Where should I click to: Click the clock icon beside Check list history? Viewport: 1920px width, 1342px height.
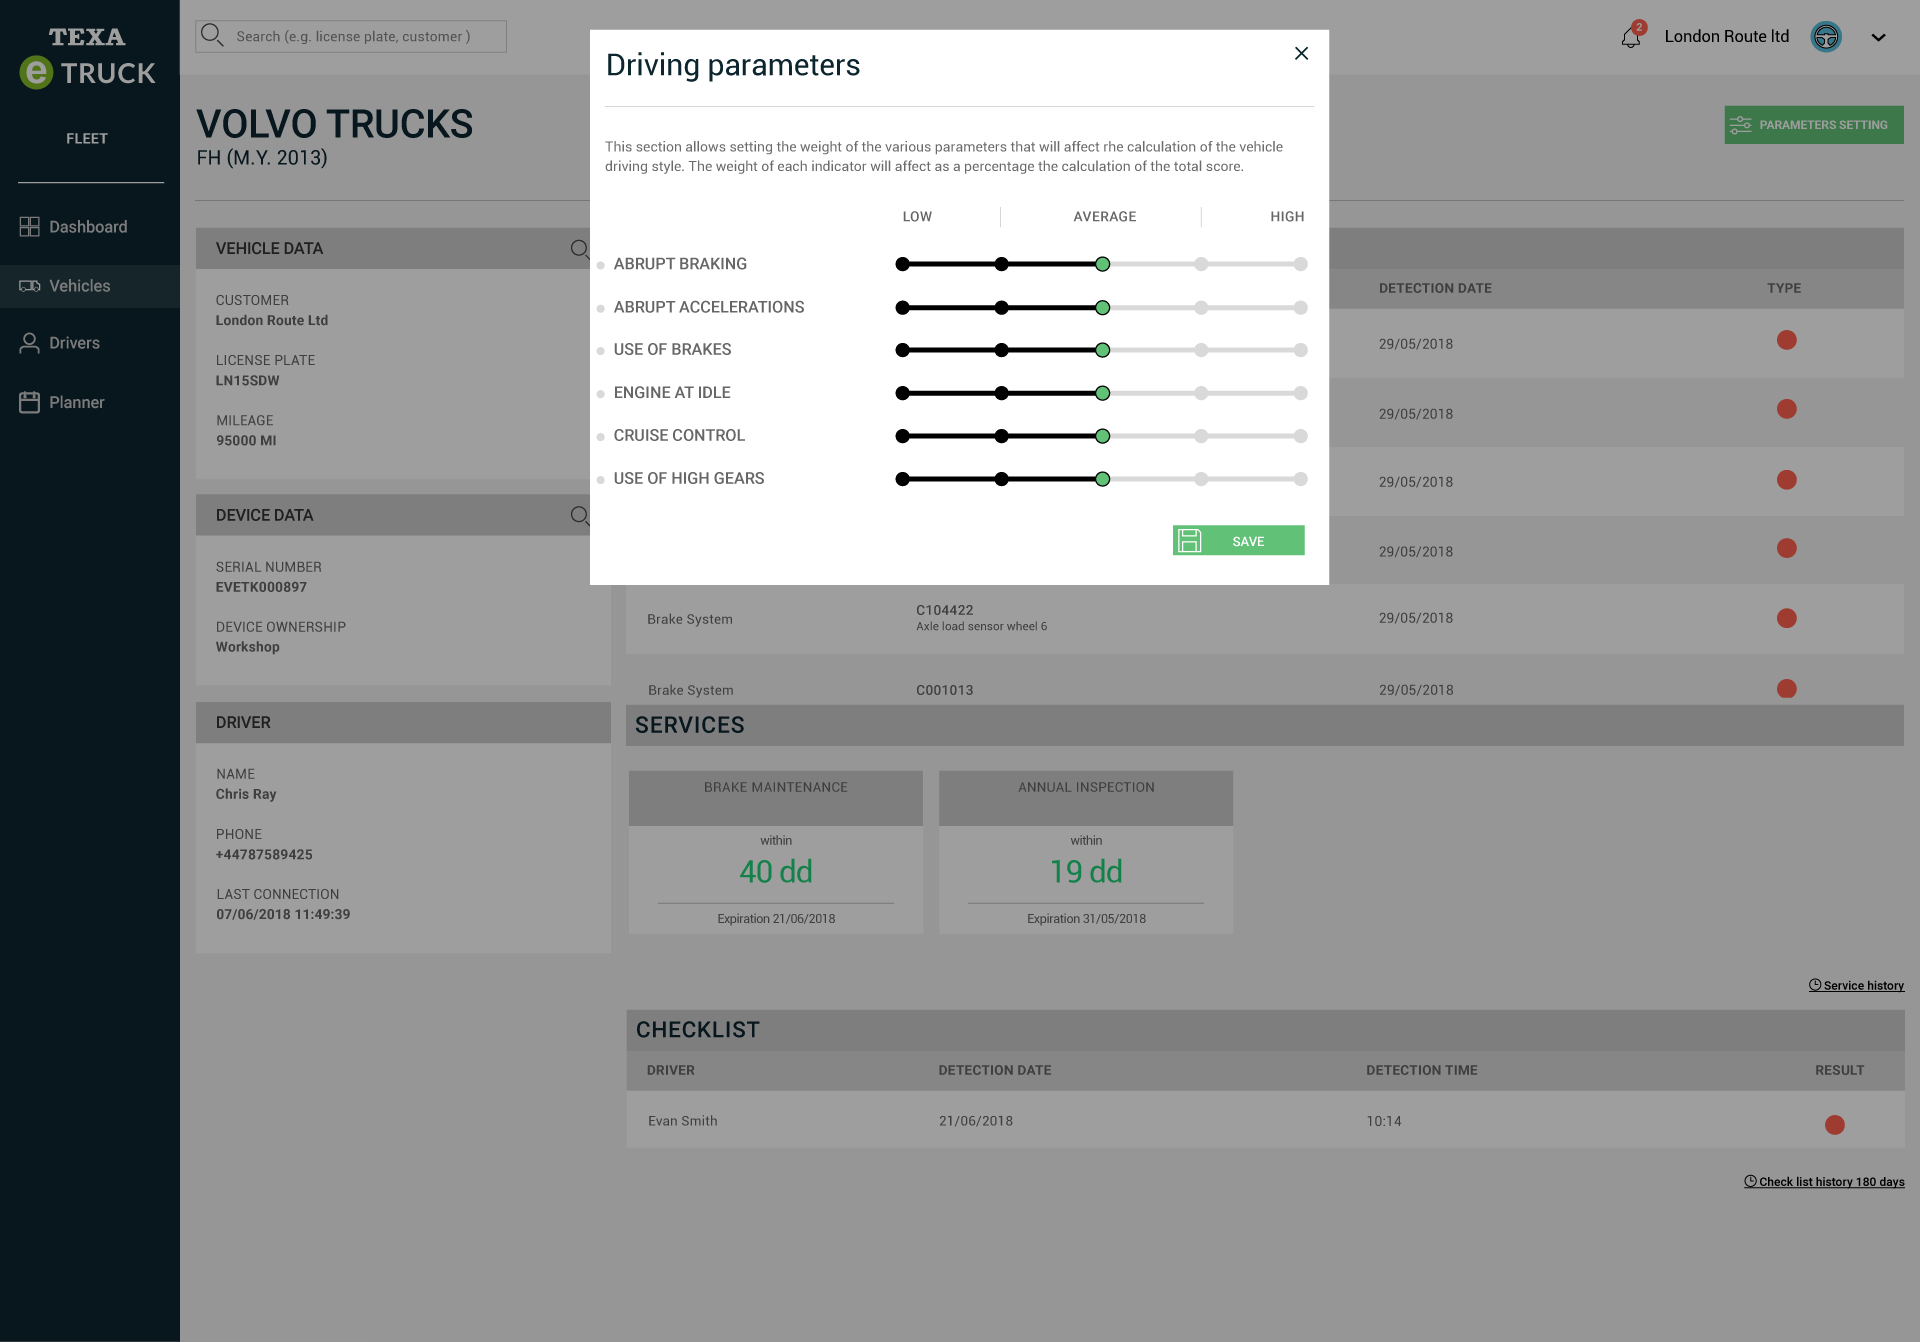[x=1750, y=1181]
